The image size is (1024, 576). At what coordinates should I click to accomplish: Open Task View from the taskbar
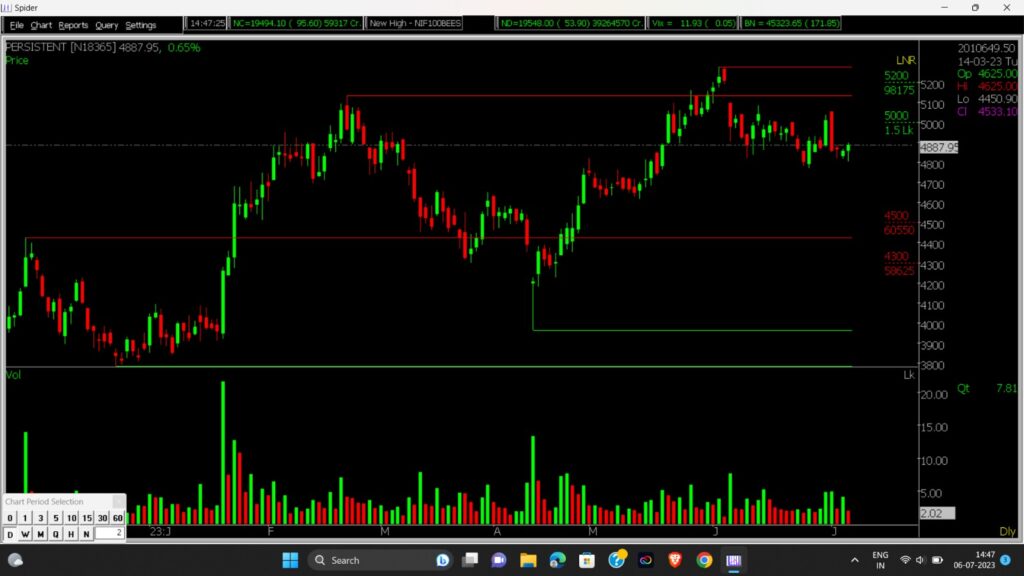click(x=470, y=560)
